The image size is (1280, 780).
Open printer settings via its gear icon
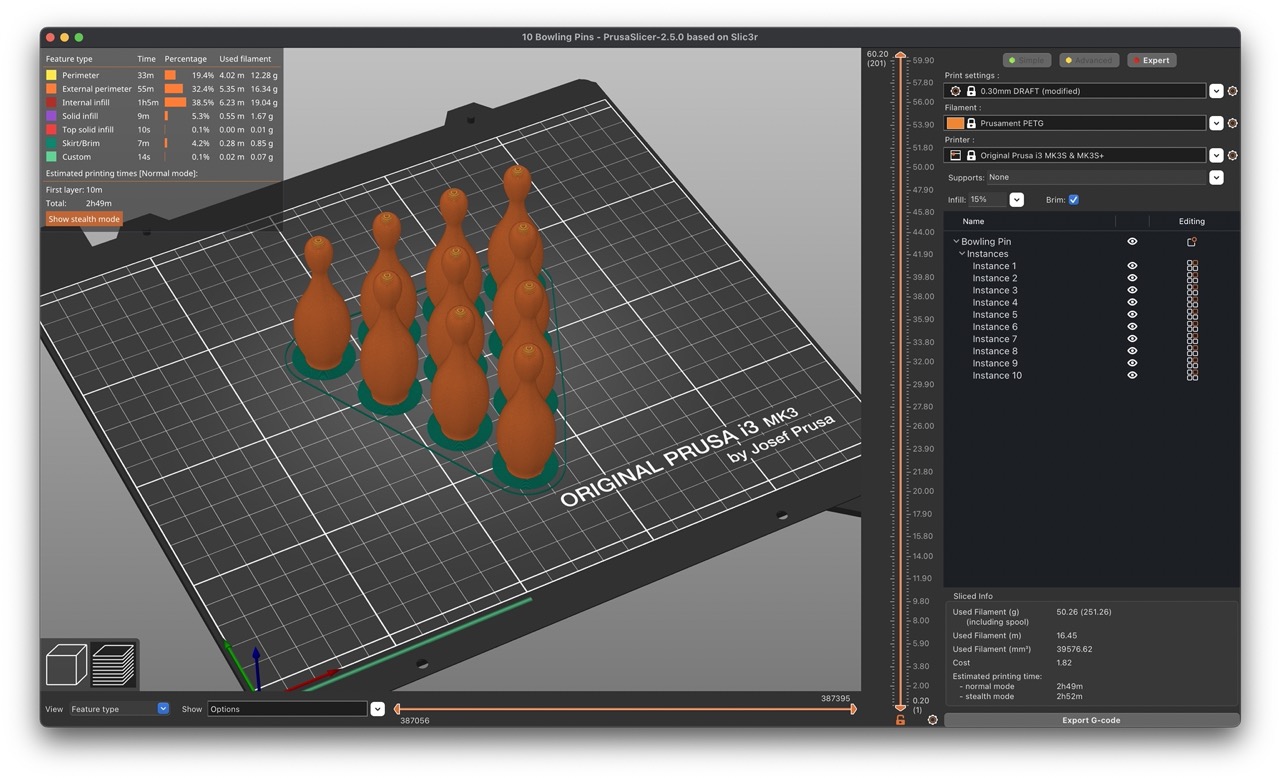point(1232,156)
